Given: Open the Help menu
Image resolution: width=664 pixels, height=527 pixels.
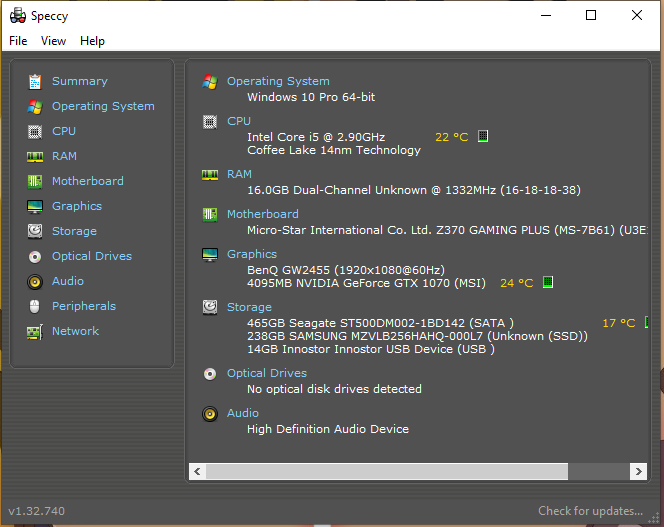Looking at the screenshot, I should (92, 41).
